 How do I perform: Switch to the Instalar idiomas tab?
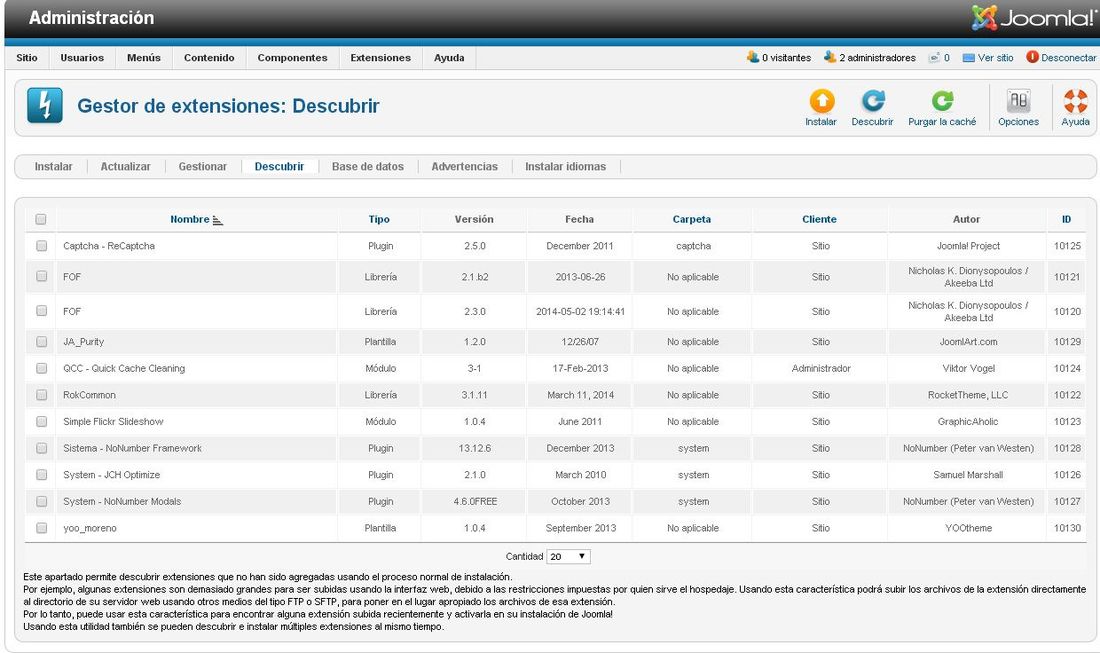coord(565,166)
